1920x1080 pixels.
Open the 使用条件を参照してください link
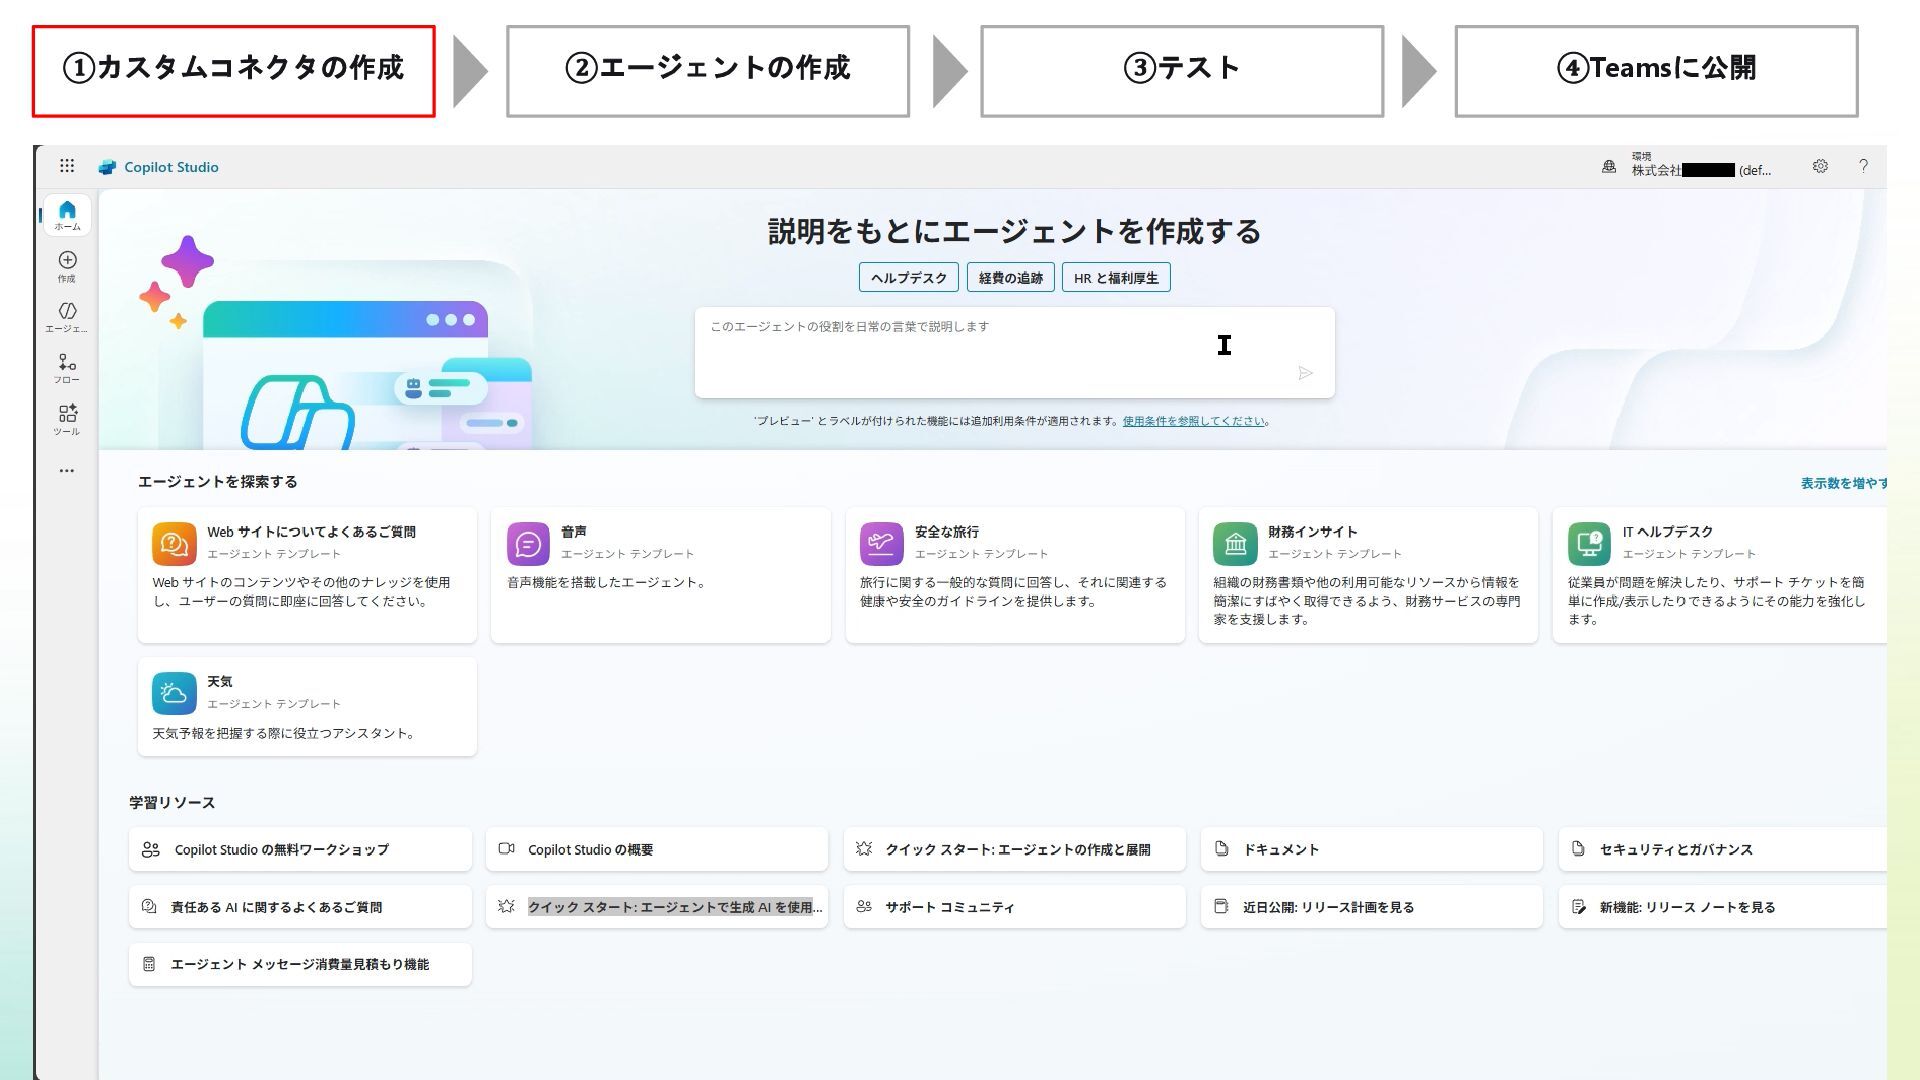click(x=1193, y=421)
